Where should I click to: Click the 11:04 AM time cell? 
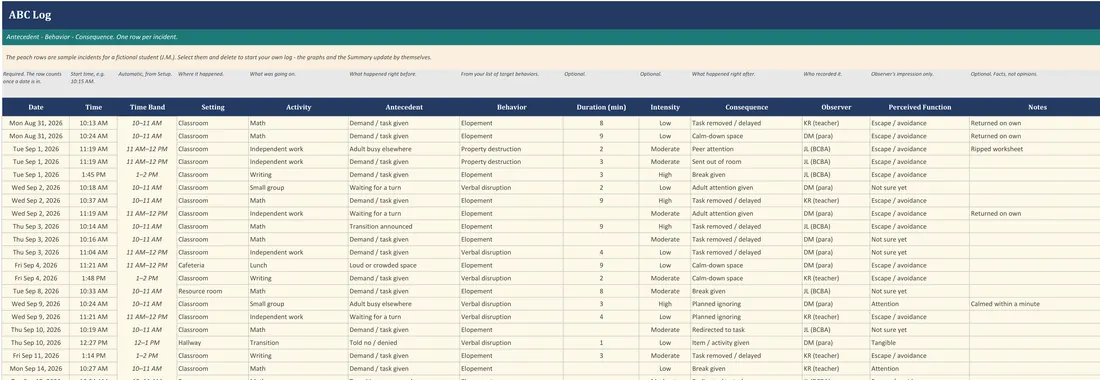pos(93,252)
